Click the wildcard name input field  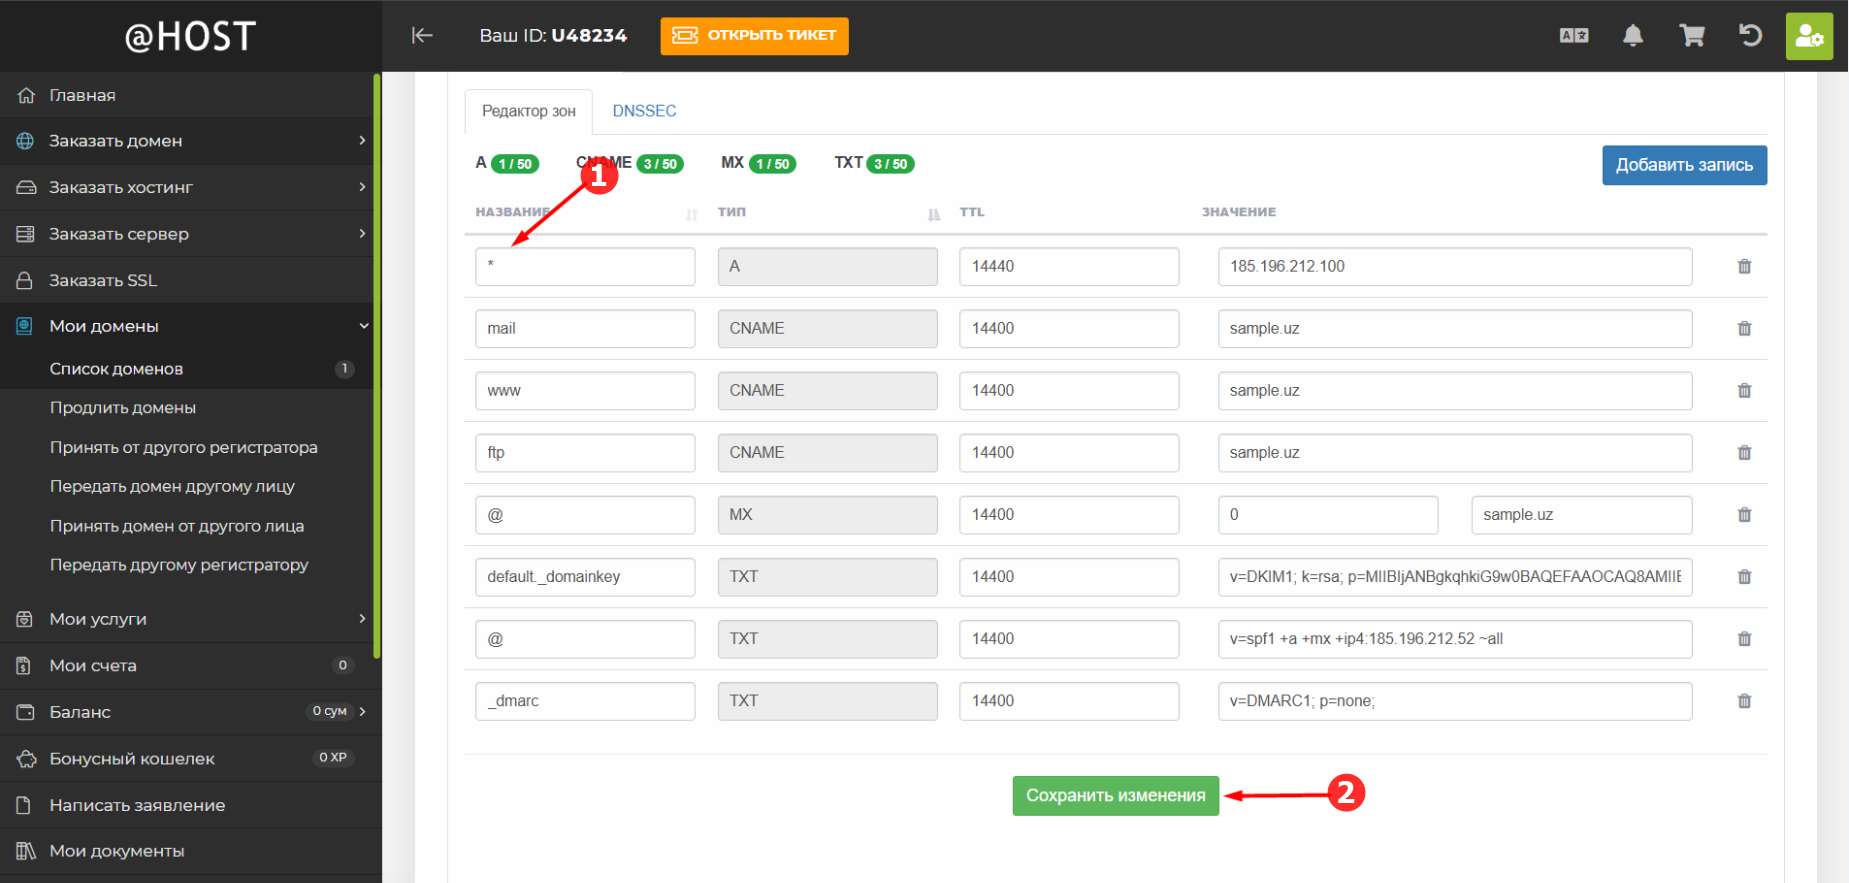(x=585, y=267)
